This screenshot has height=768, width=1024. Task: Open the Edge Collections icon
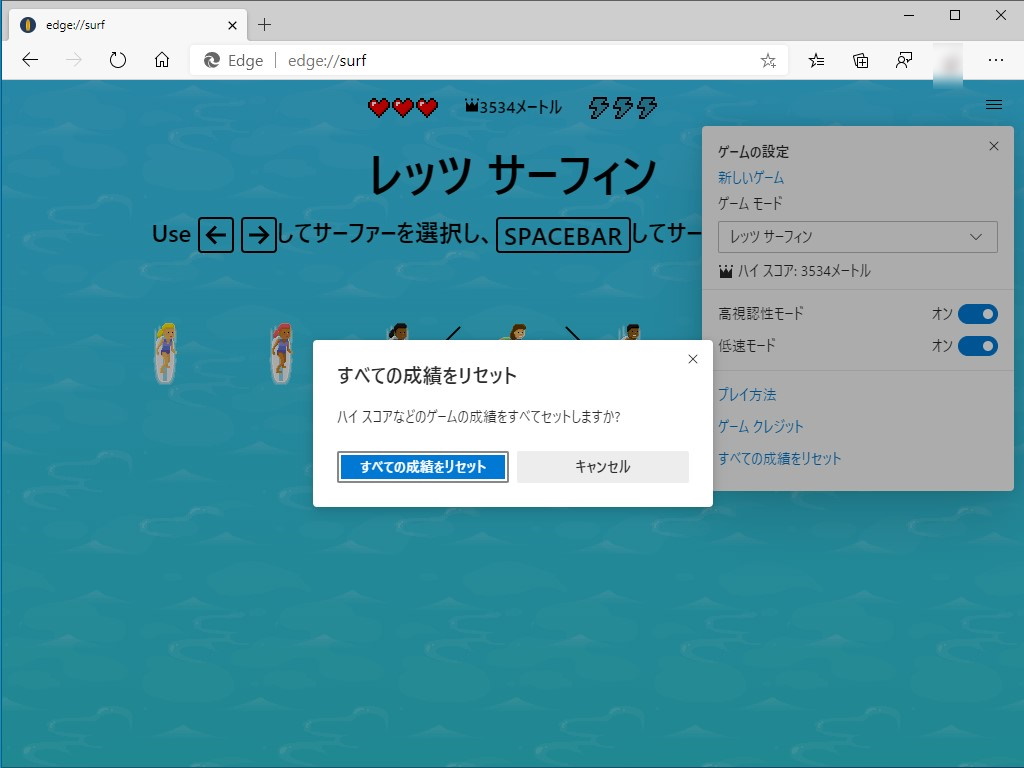(x=860, y=60)
